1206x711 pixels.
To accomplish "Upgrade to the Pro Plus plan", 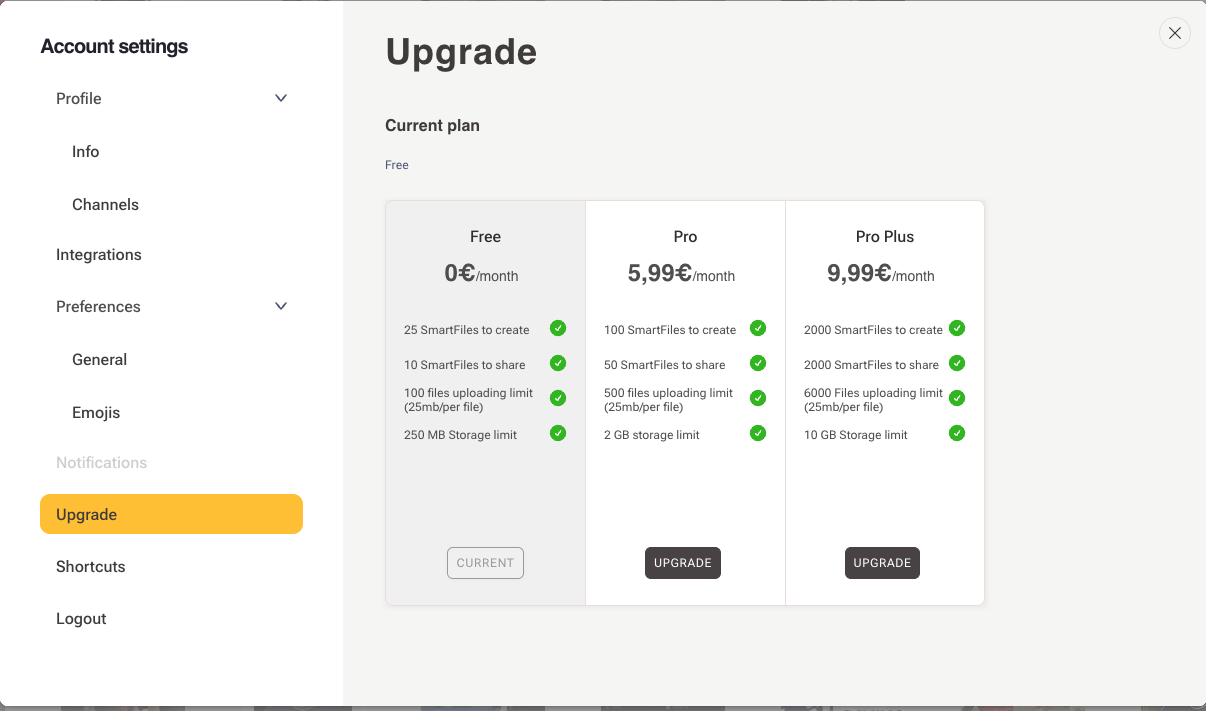I will [882, 563].
